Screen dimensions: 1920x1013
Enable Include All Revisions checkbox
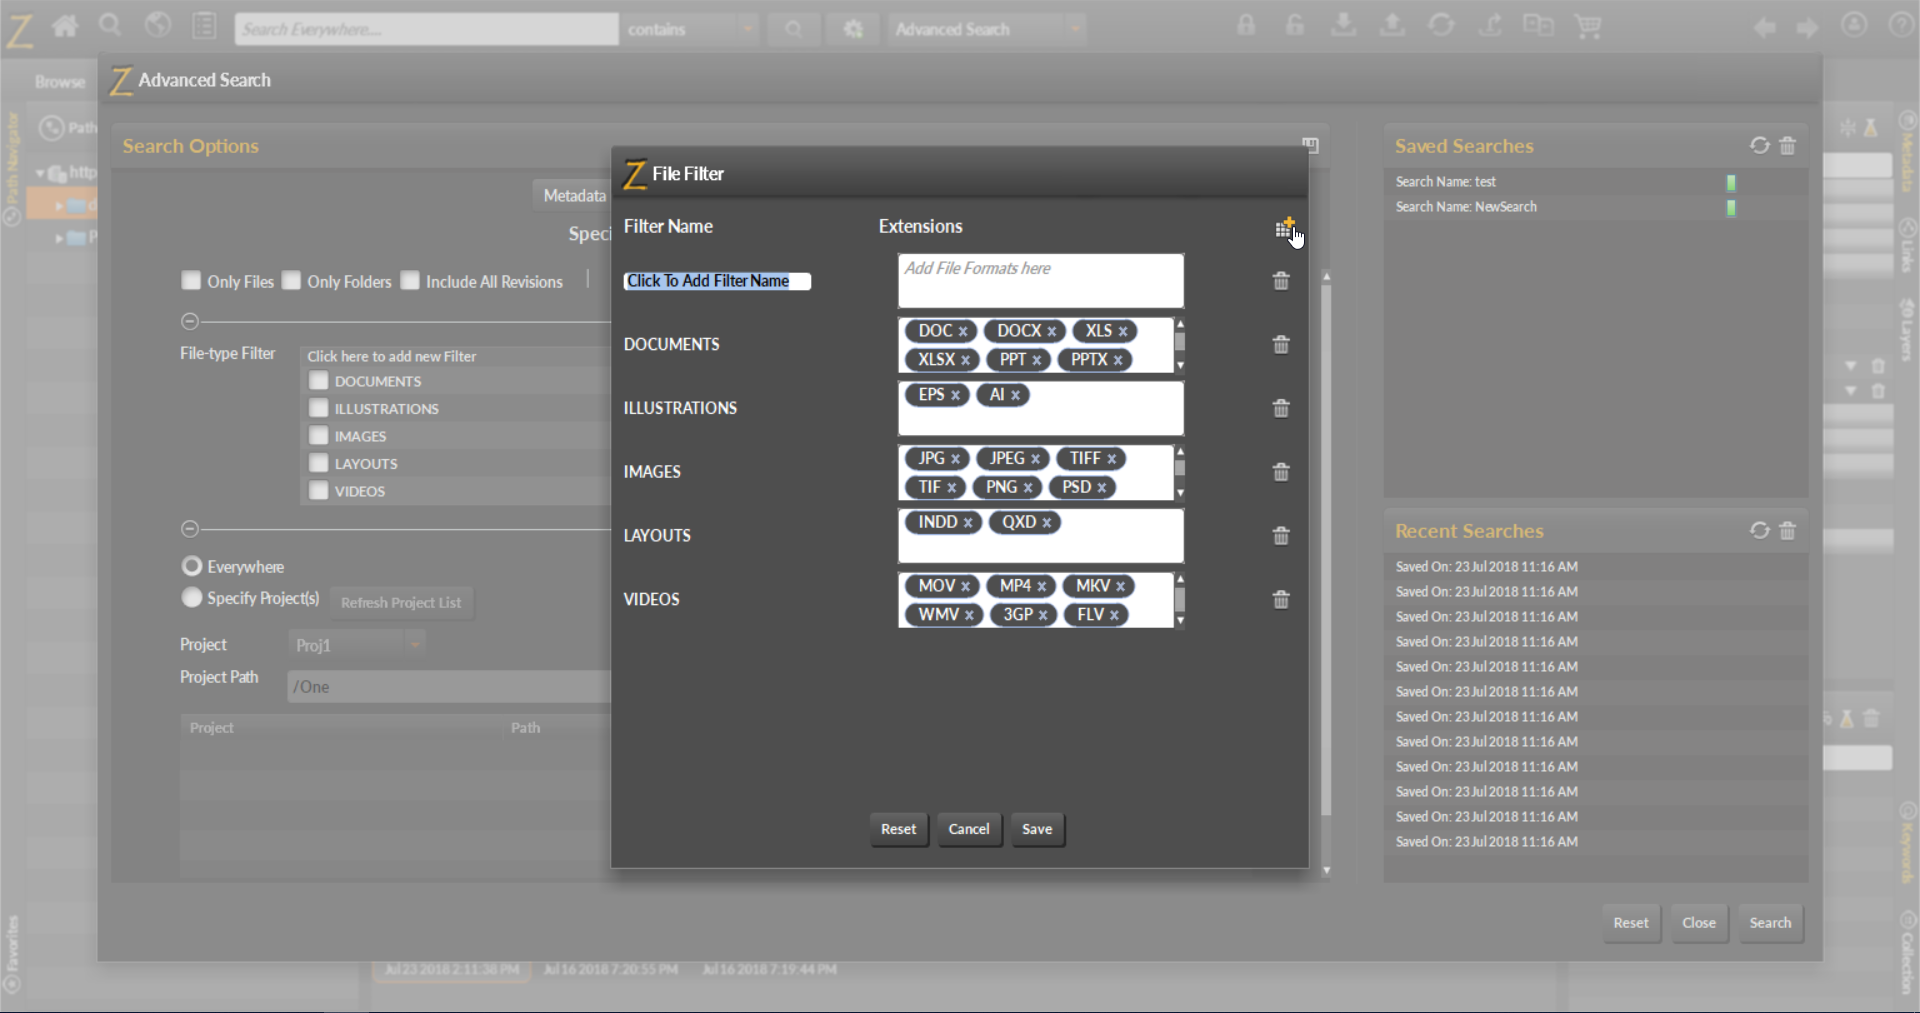[x=410, y=281]
